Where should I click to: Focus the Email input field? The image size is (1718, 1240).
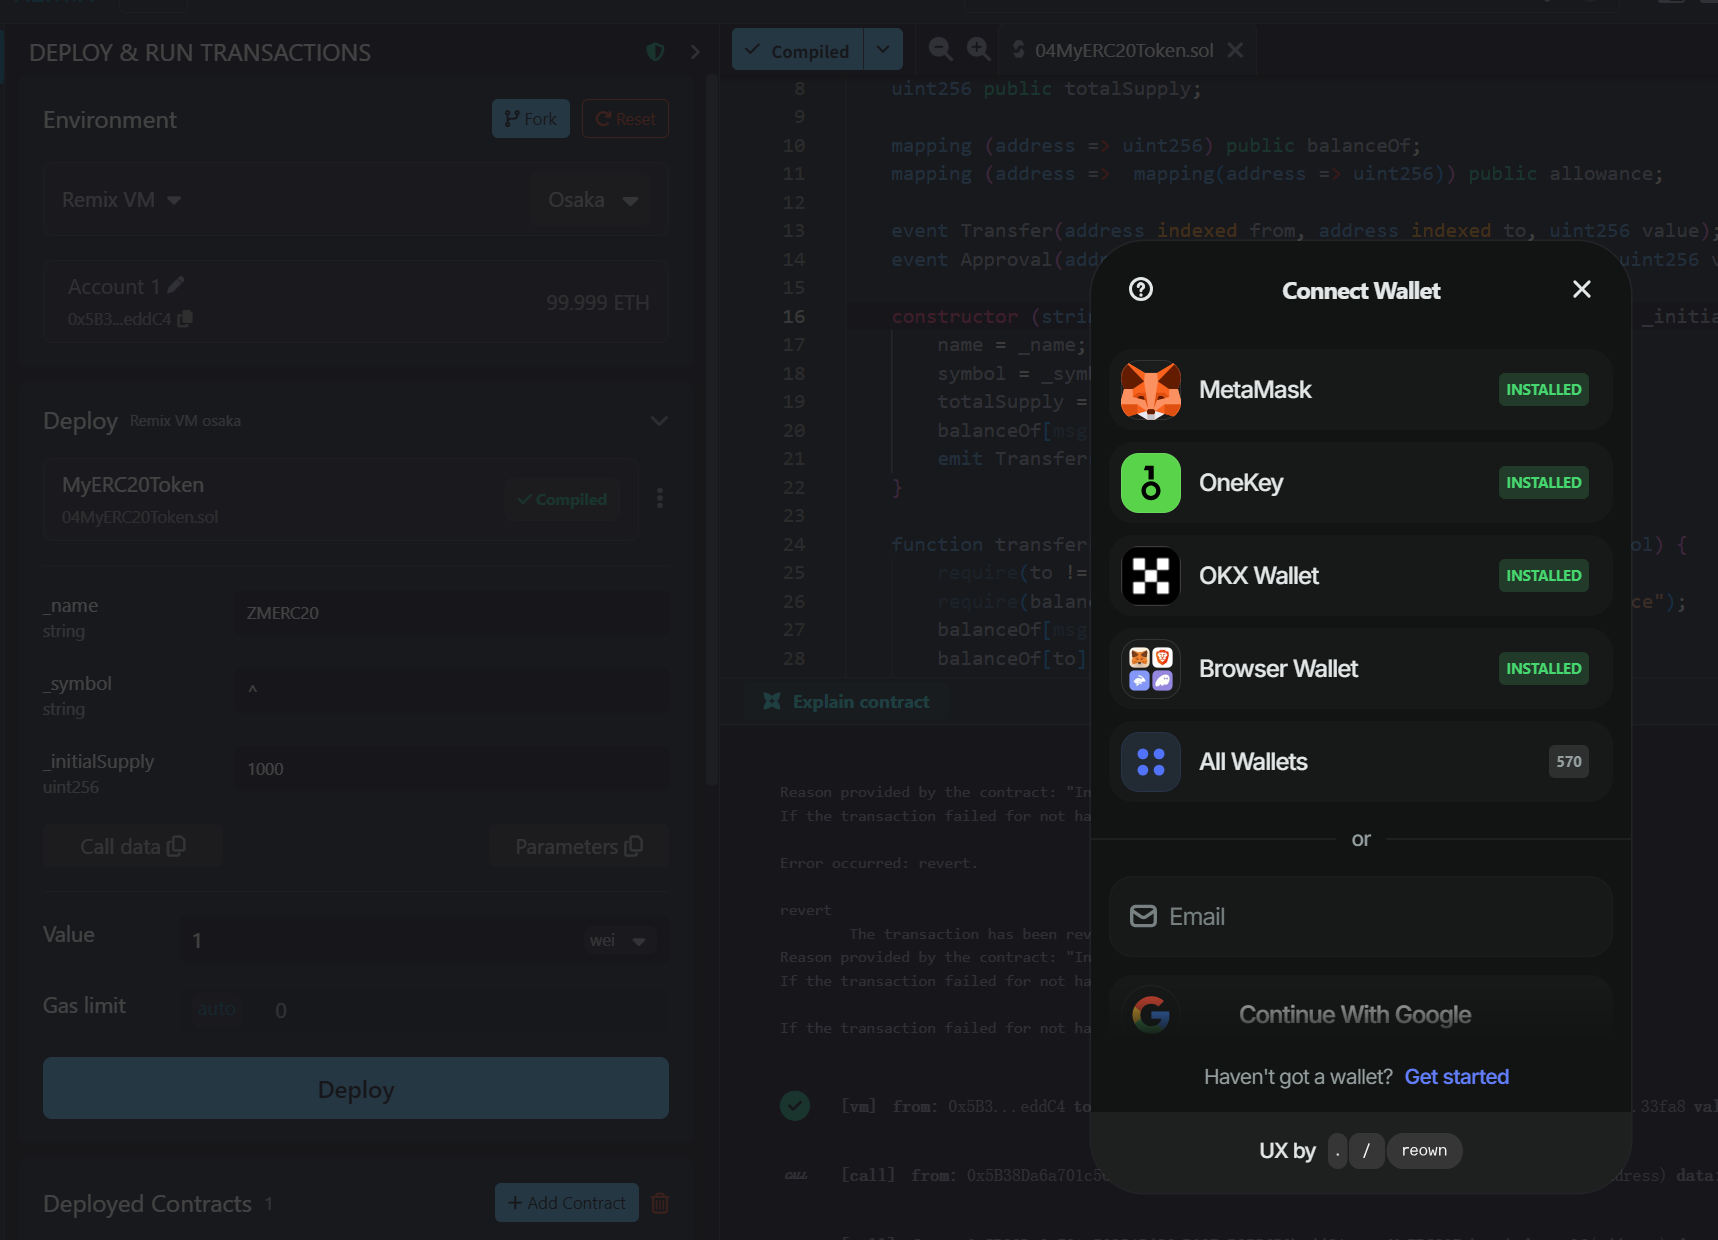pos(1361,917)
